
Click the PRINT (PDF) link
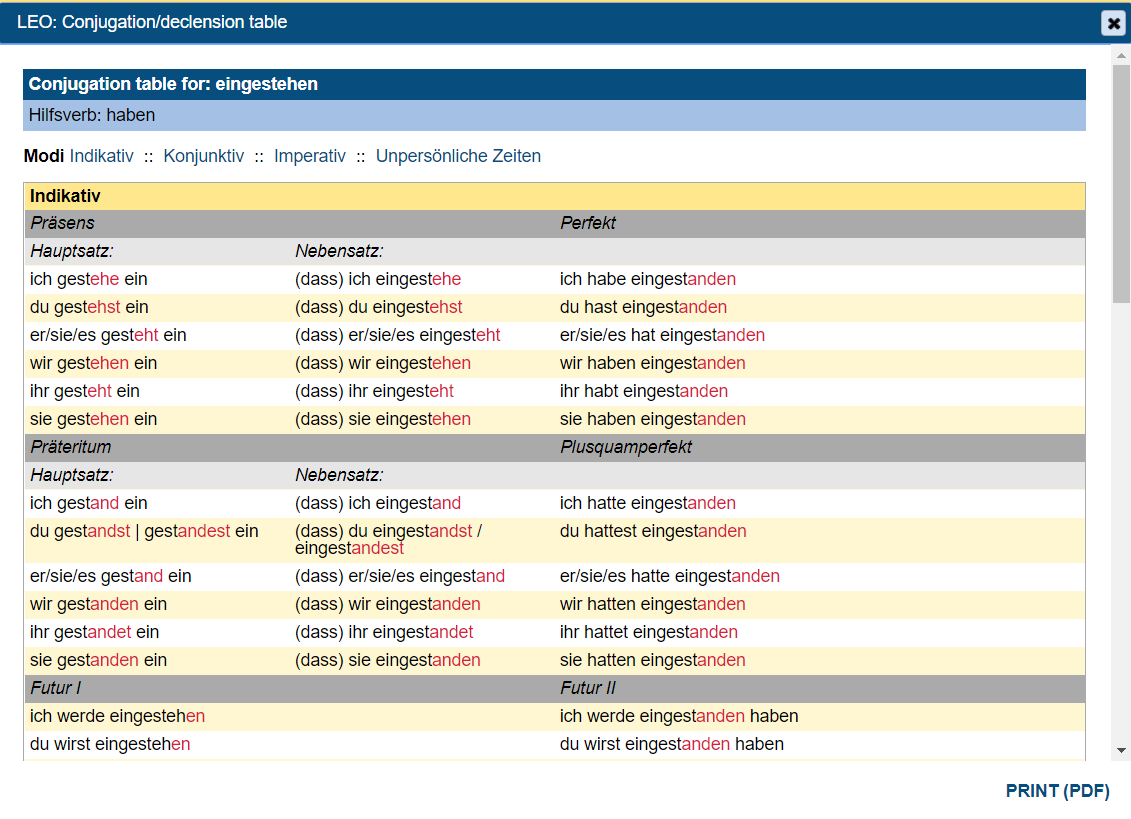point(1057,791)
